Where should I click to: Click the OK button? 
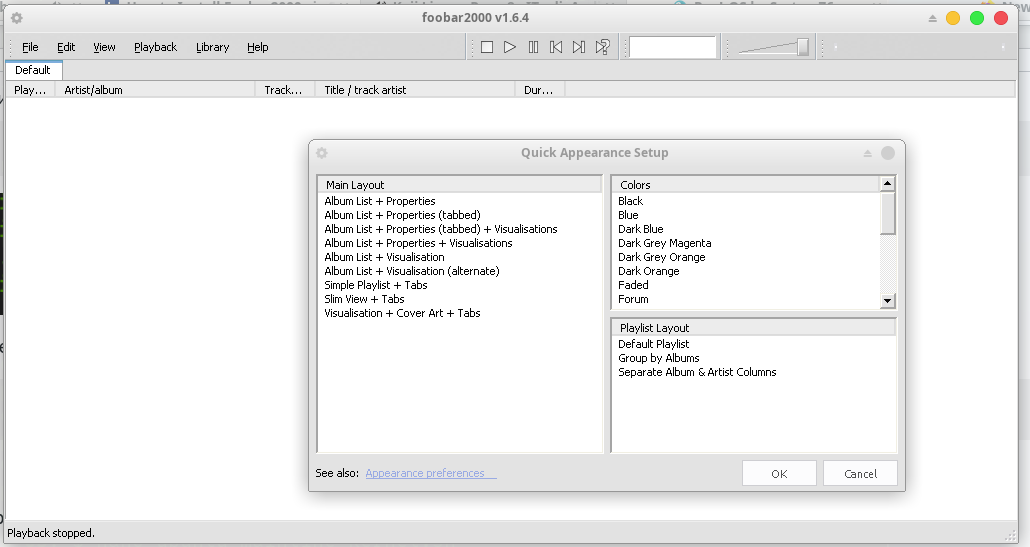coord(779,473)
